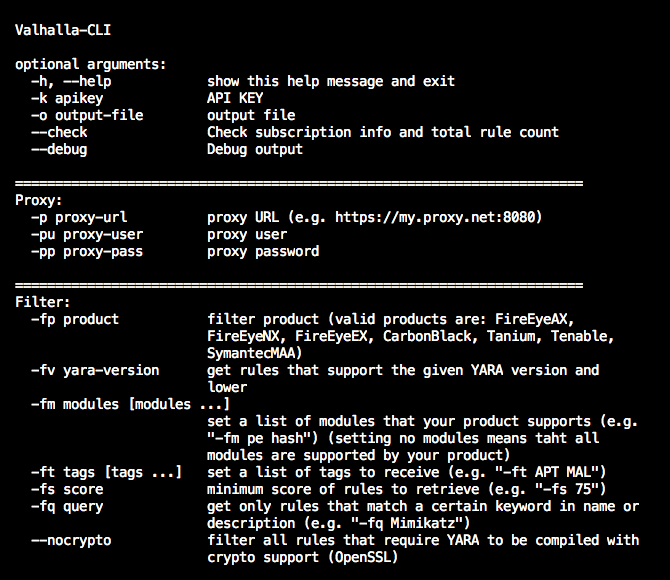Click the "-pu proxy-user" option

(x=87, y=234)
